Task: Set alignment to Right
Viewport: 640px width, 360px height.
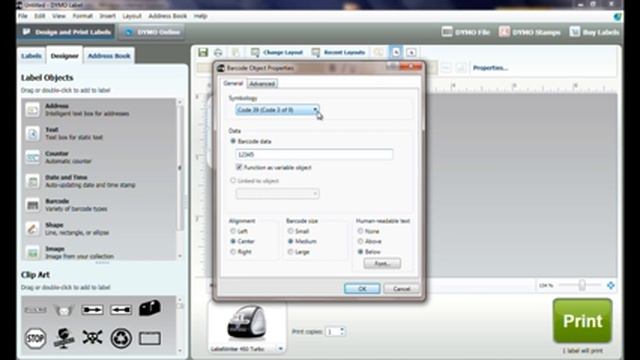Action: (x=233, y=252)
